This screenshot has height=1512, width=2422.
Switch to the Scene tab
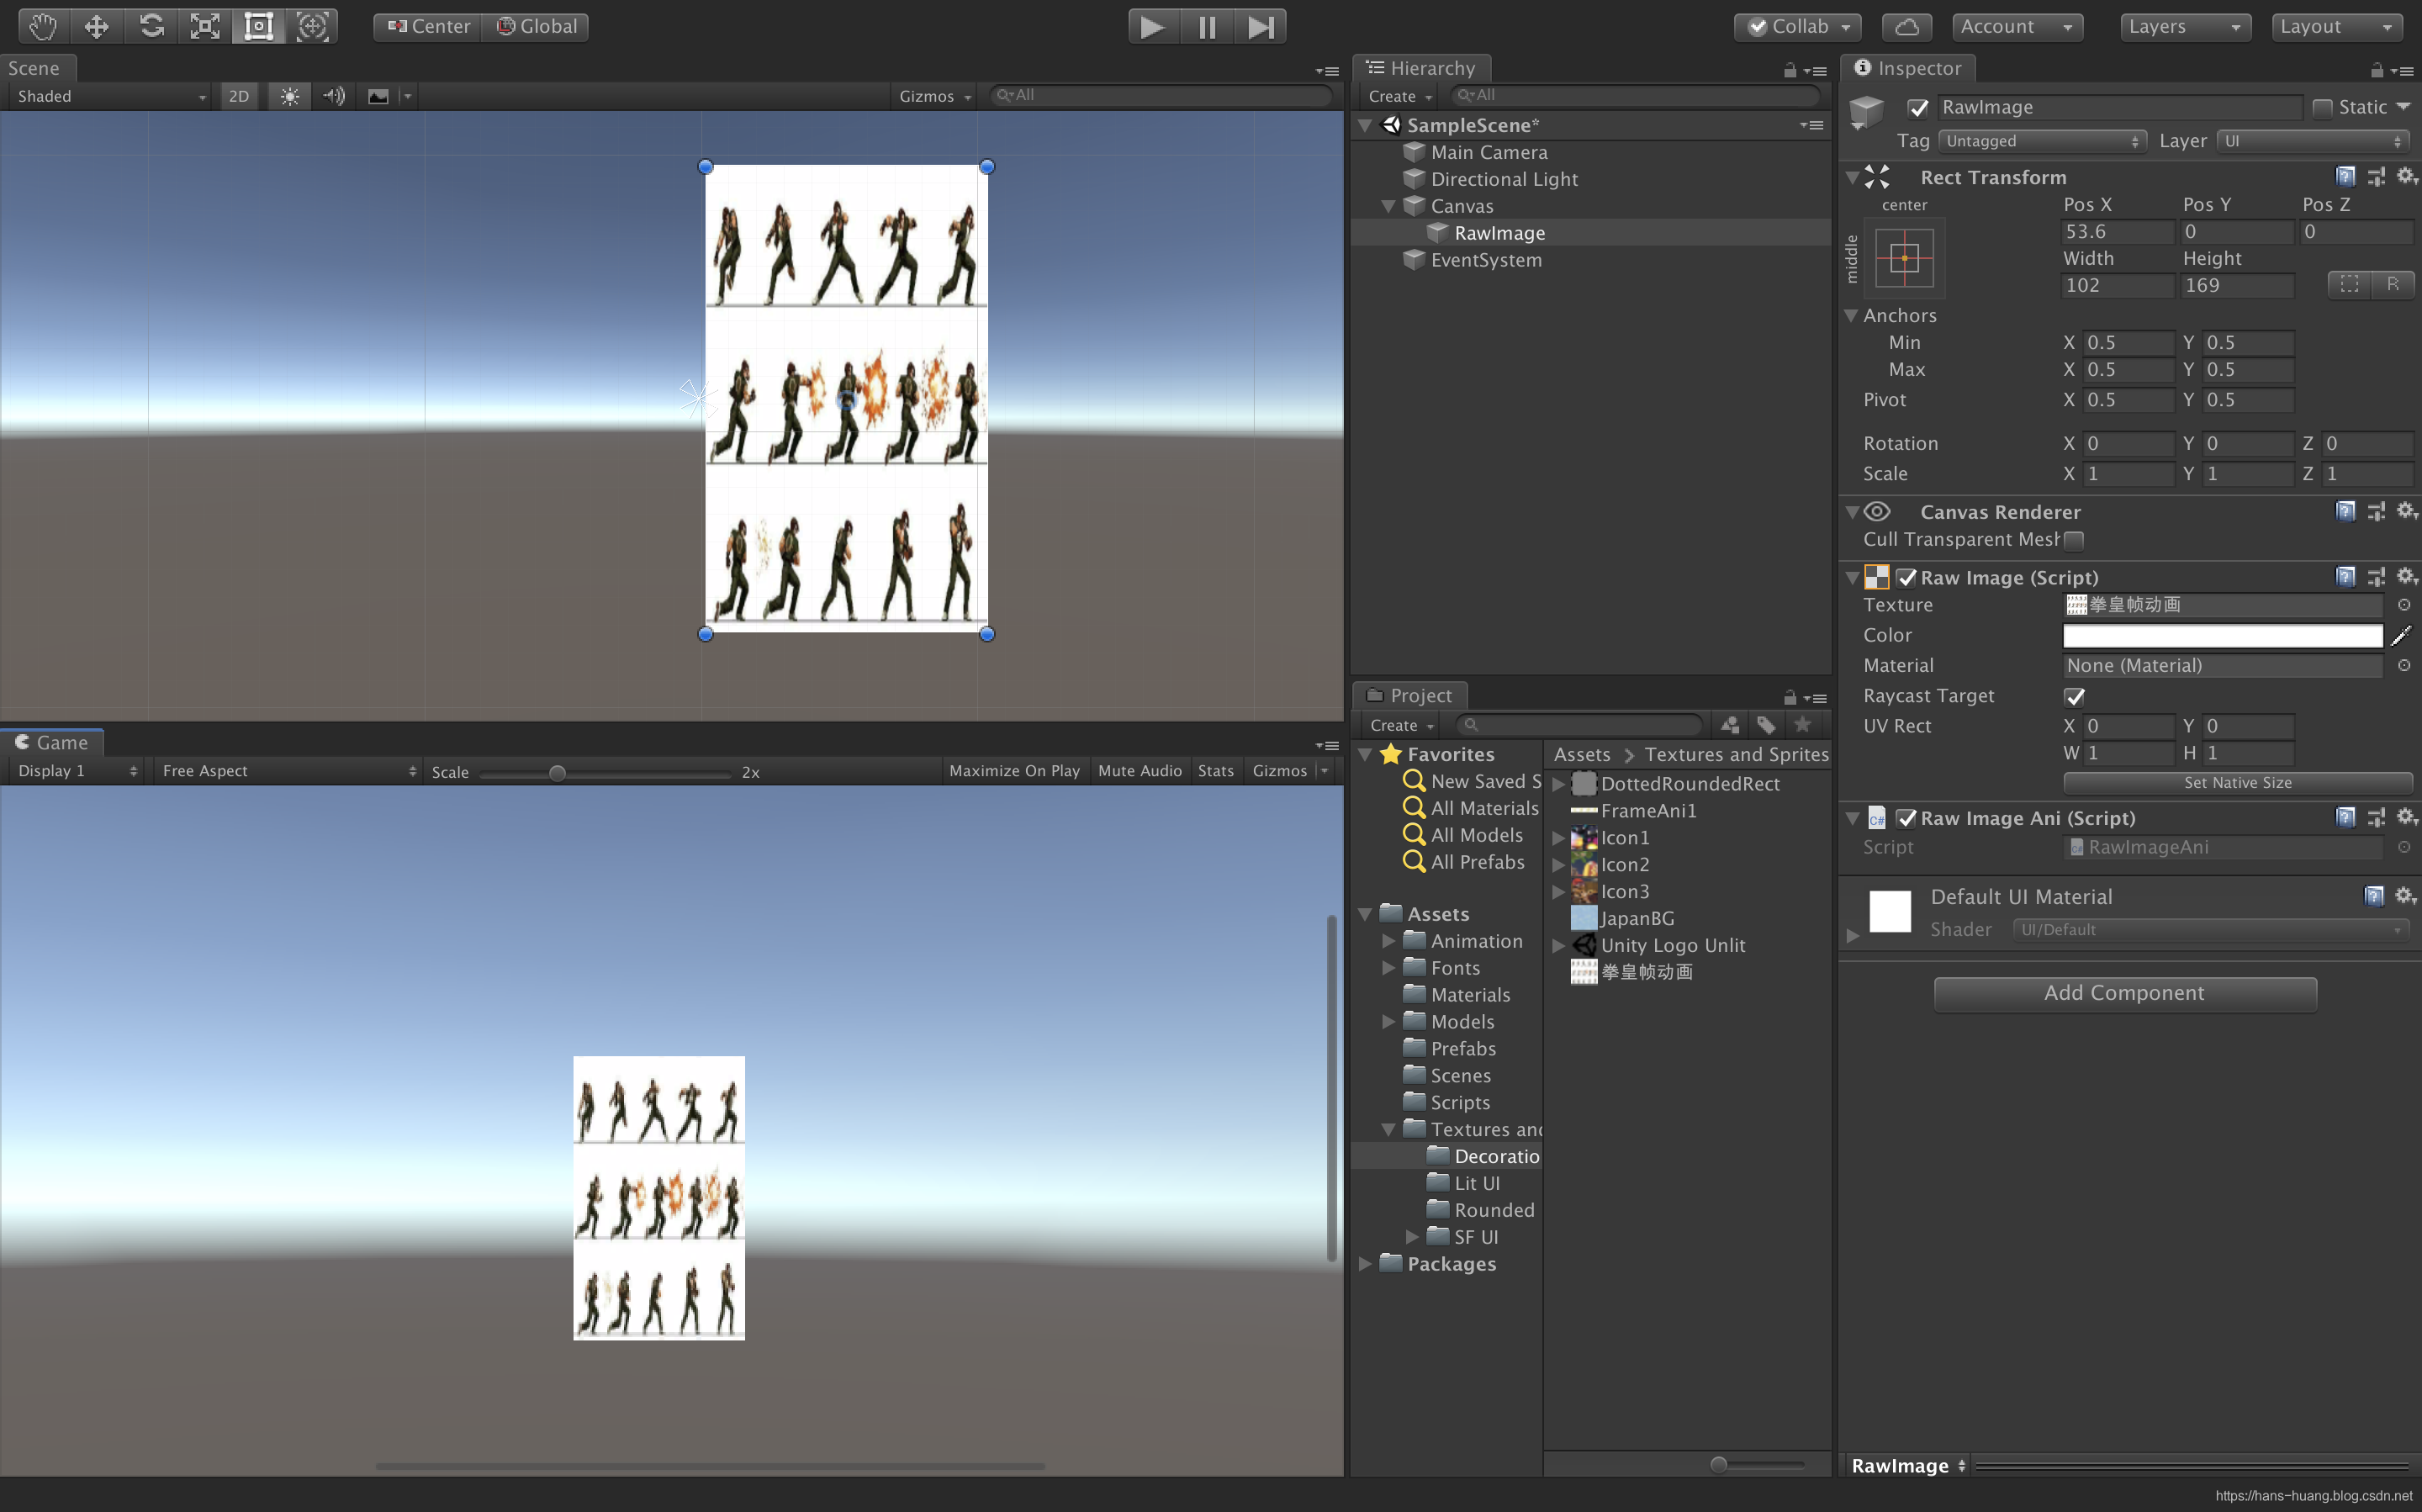point(36,68)
